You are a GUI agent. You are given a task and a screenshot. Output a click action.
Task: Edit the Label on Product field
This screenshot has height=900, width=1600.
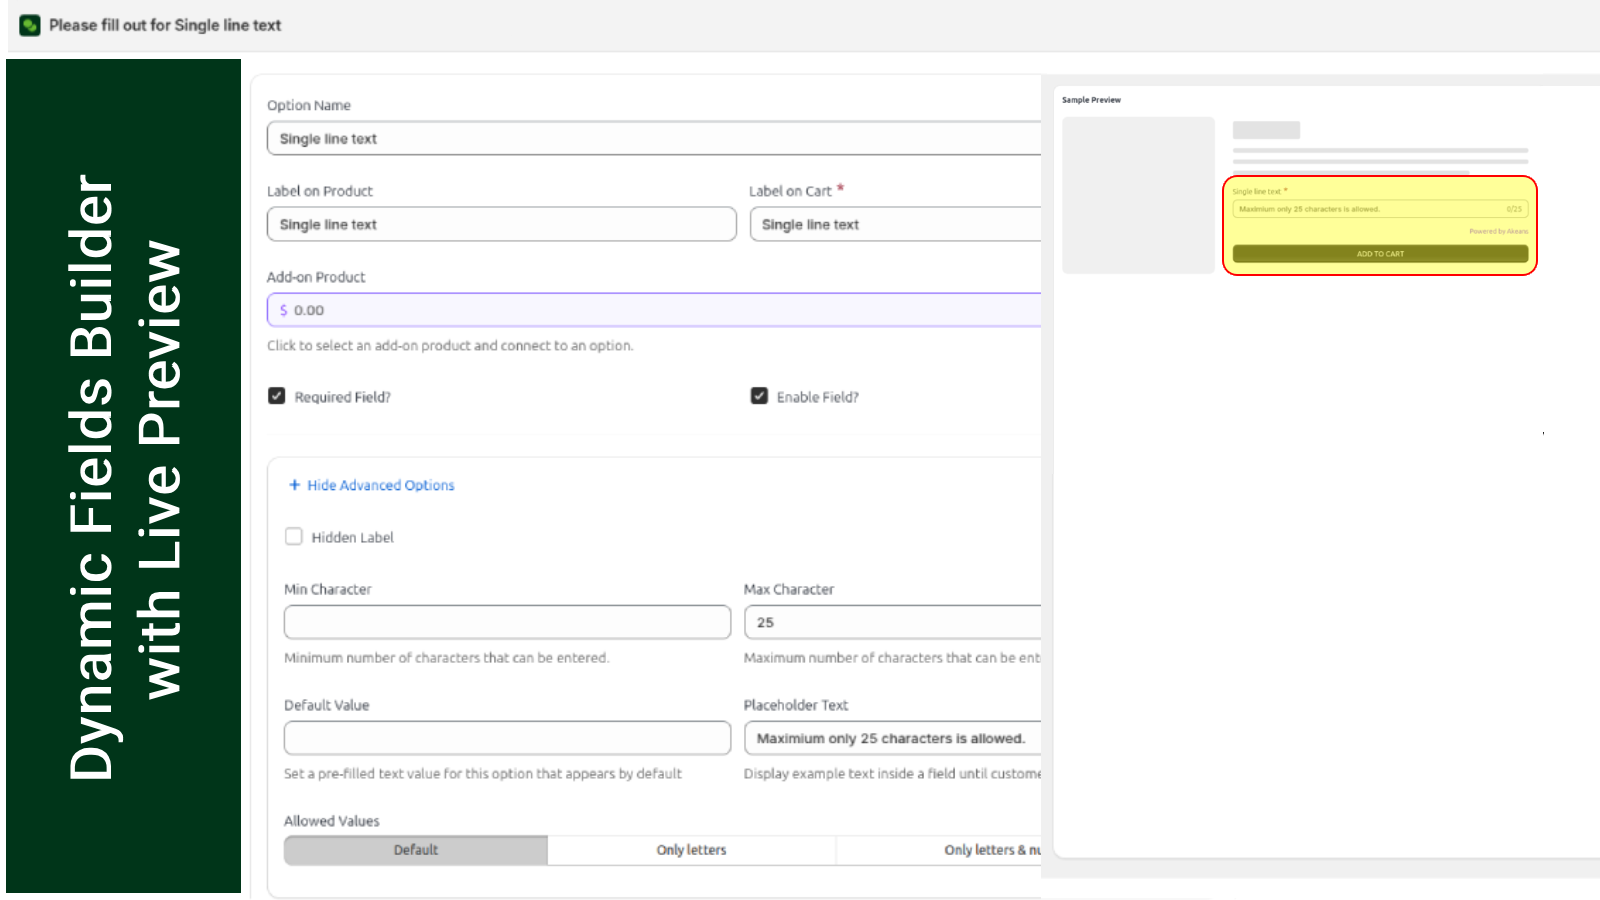(x=500, y=224)
